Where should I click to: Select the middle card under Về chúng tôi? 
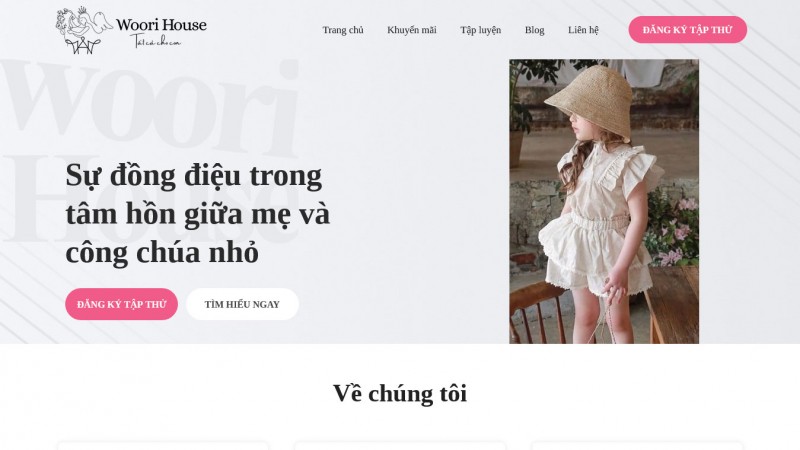400,446
